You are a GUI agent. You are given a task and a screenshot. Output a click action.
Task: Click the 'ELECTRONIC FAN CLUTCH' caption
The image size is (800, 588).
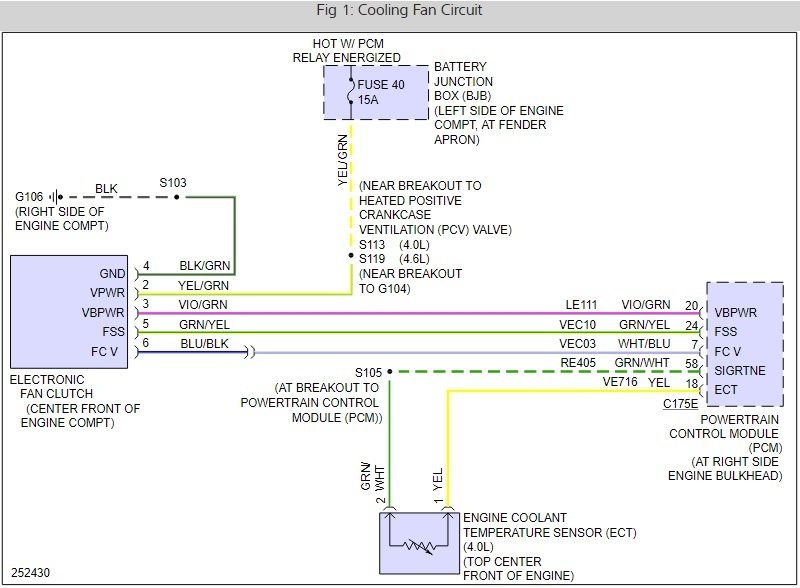(x=52, y=387)
